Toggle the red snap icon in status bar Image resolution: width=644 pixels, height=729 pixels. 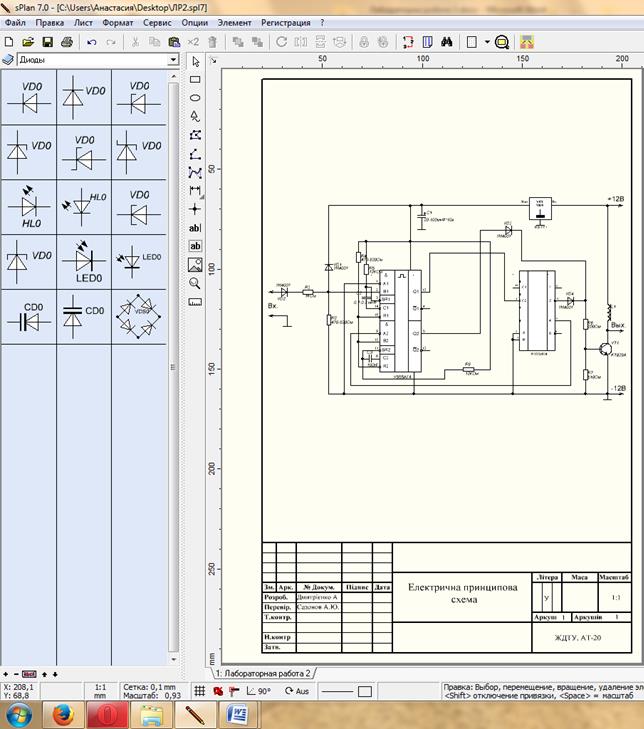coord(218,691)
